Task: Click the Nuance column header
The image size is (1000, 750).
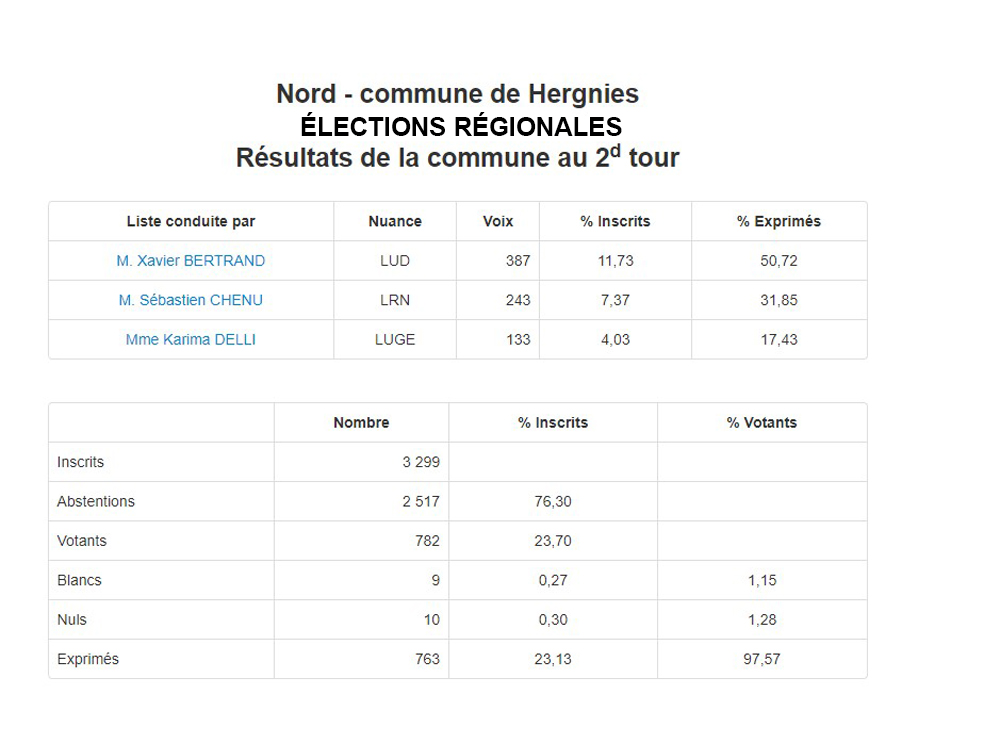Action: pos(395,221)
